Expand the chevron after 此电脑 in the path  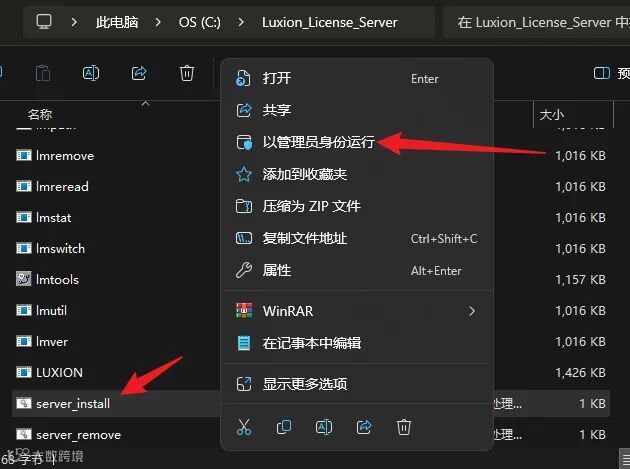(x=158, y=22)
